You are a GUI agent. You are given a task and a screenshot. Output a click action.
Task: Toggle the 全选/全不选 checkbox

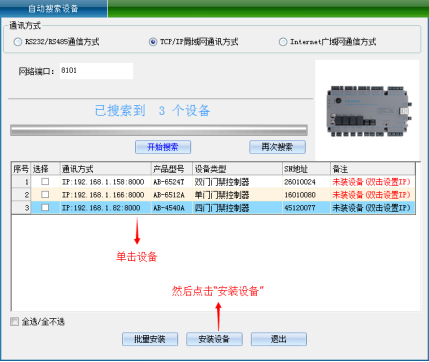(14, 322)
